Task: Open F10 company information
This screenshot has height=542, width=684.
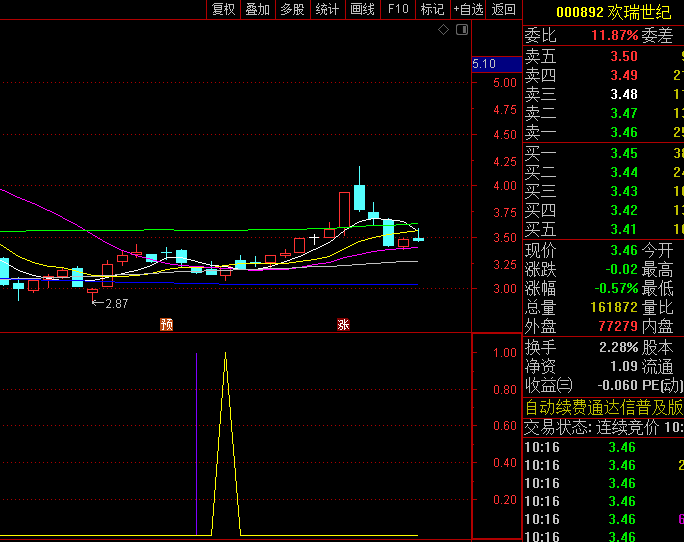Action: click(x=398, y=9)
